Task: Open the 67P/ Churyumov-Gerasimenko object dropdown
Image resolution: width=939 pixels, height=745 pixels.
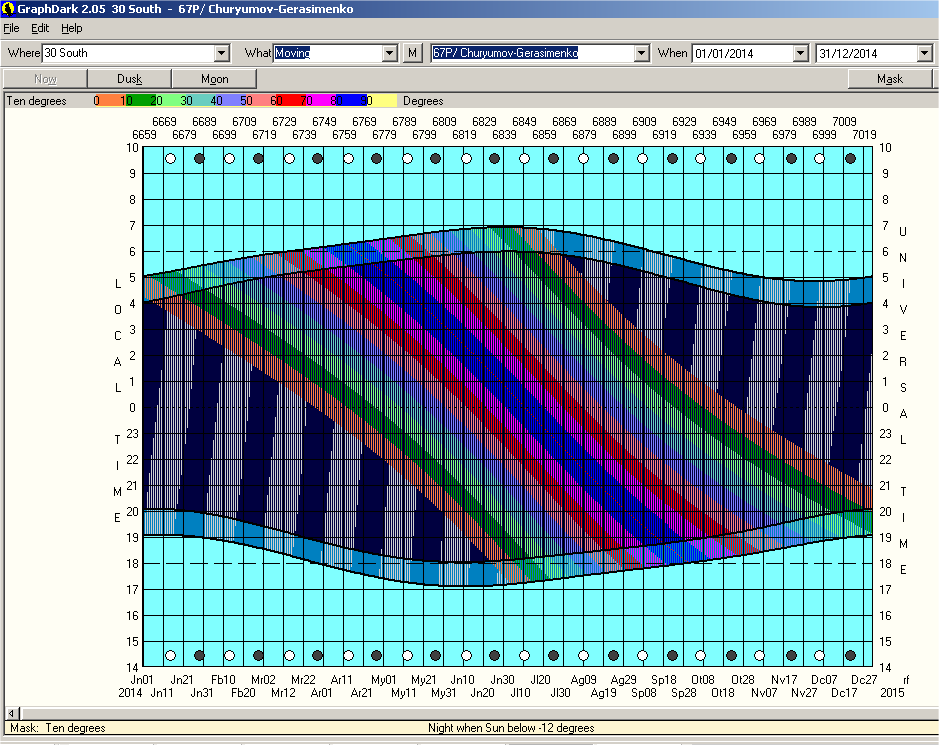Action: [x=641, y=53]
